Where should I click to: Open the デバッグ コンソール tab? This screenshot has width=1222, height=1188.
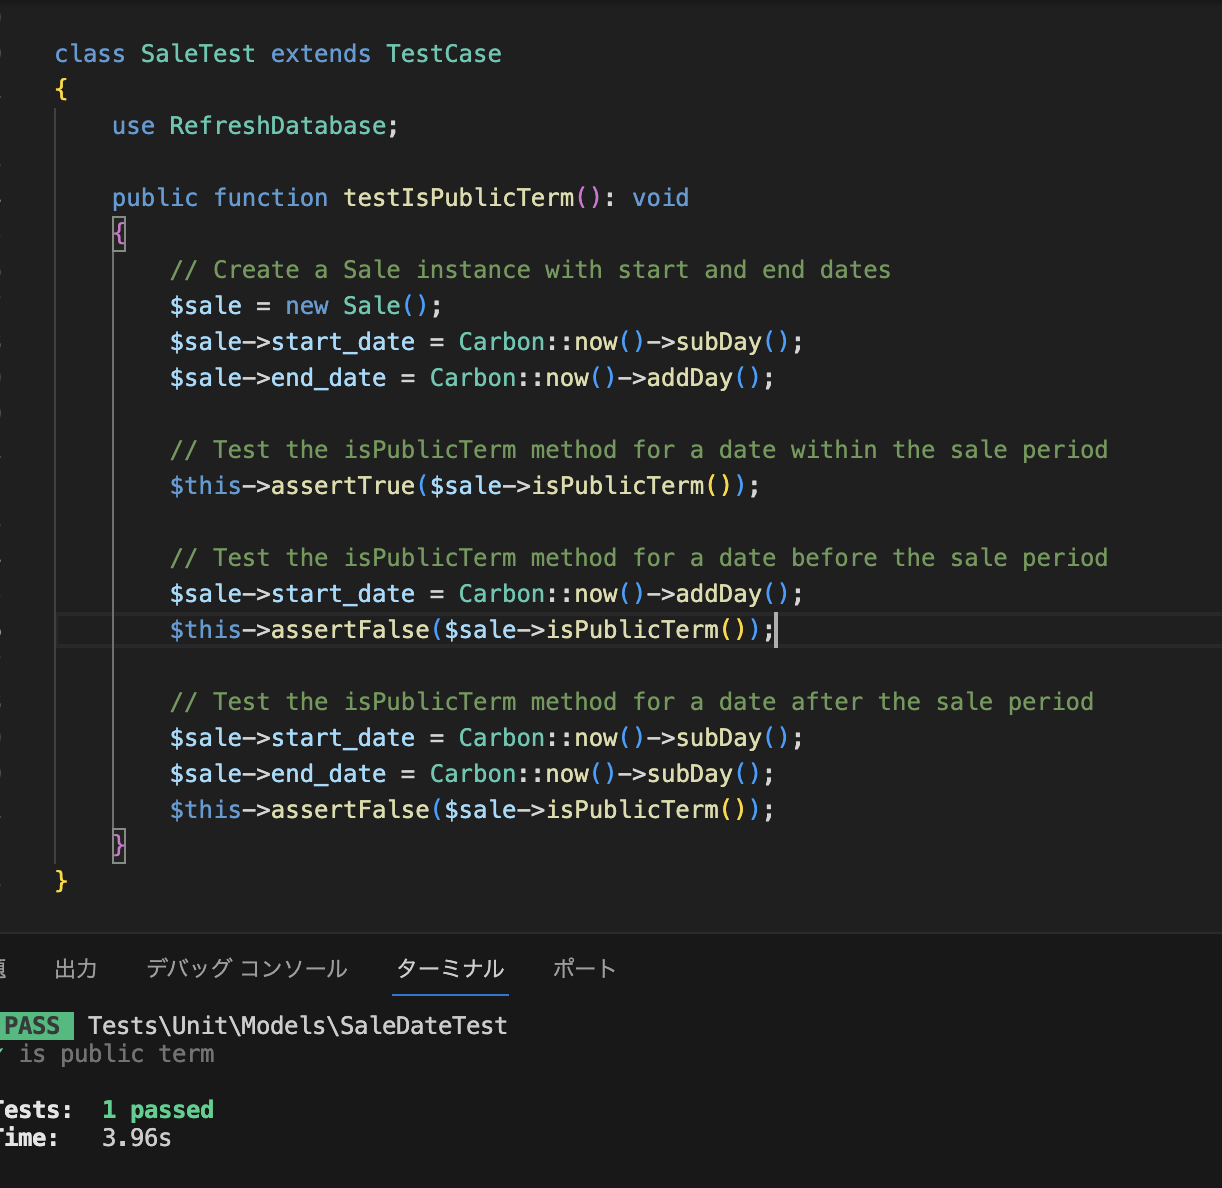(x=246, y=968)
